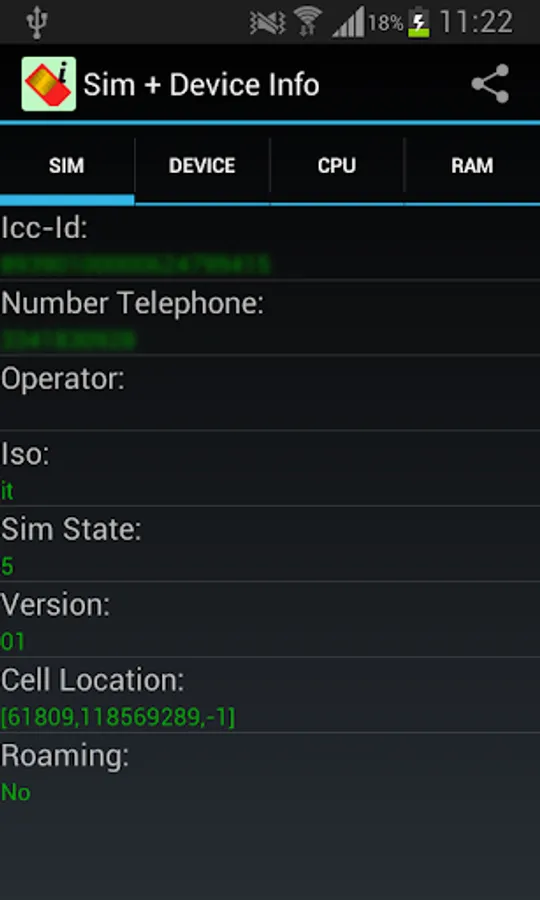Tap the Wi-Fi signal icon
This screenshot has height=900, width=540.
click(308, 22)
